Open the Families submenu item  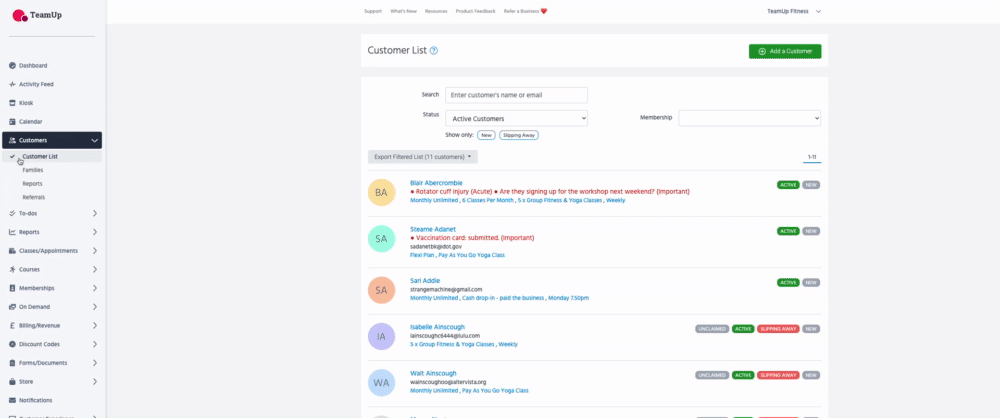pos(33,170)
